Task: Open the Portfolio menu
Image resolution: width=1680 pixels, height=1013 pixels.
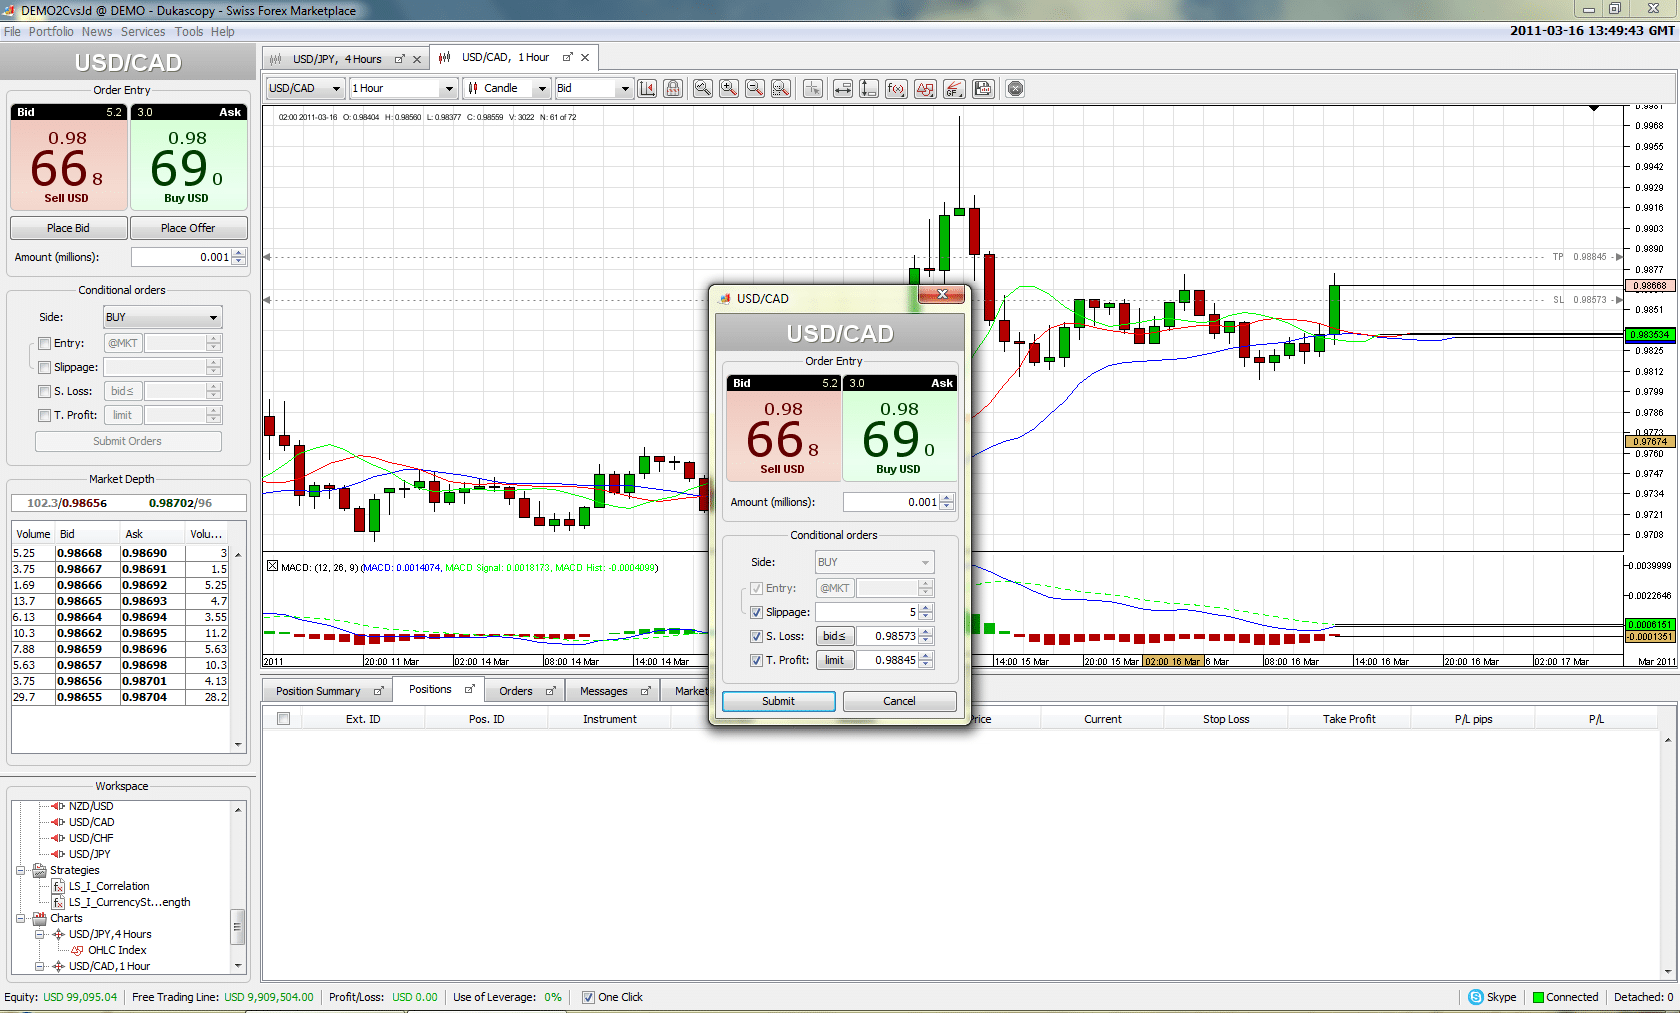Action: [51, 32]
